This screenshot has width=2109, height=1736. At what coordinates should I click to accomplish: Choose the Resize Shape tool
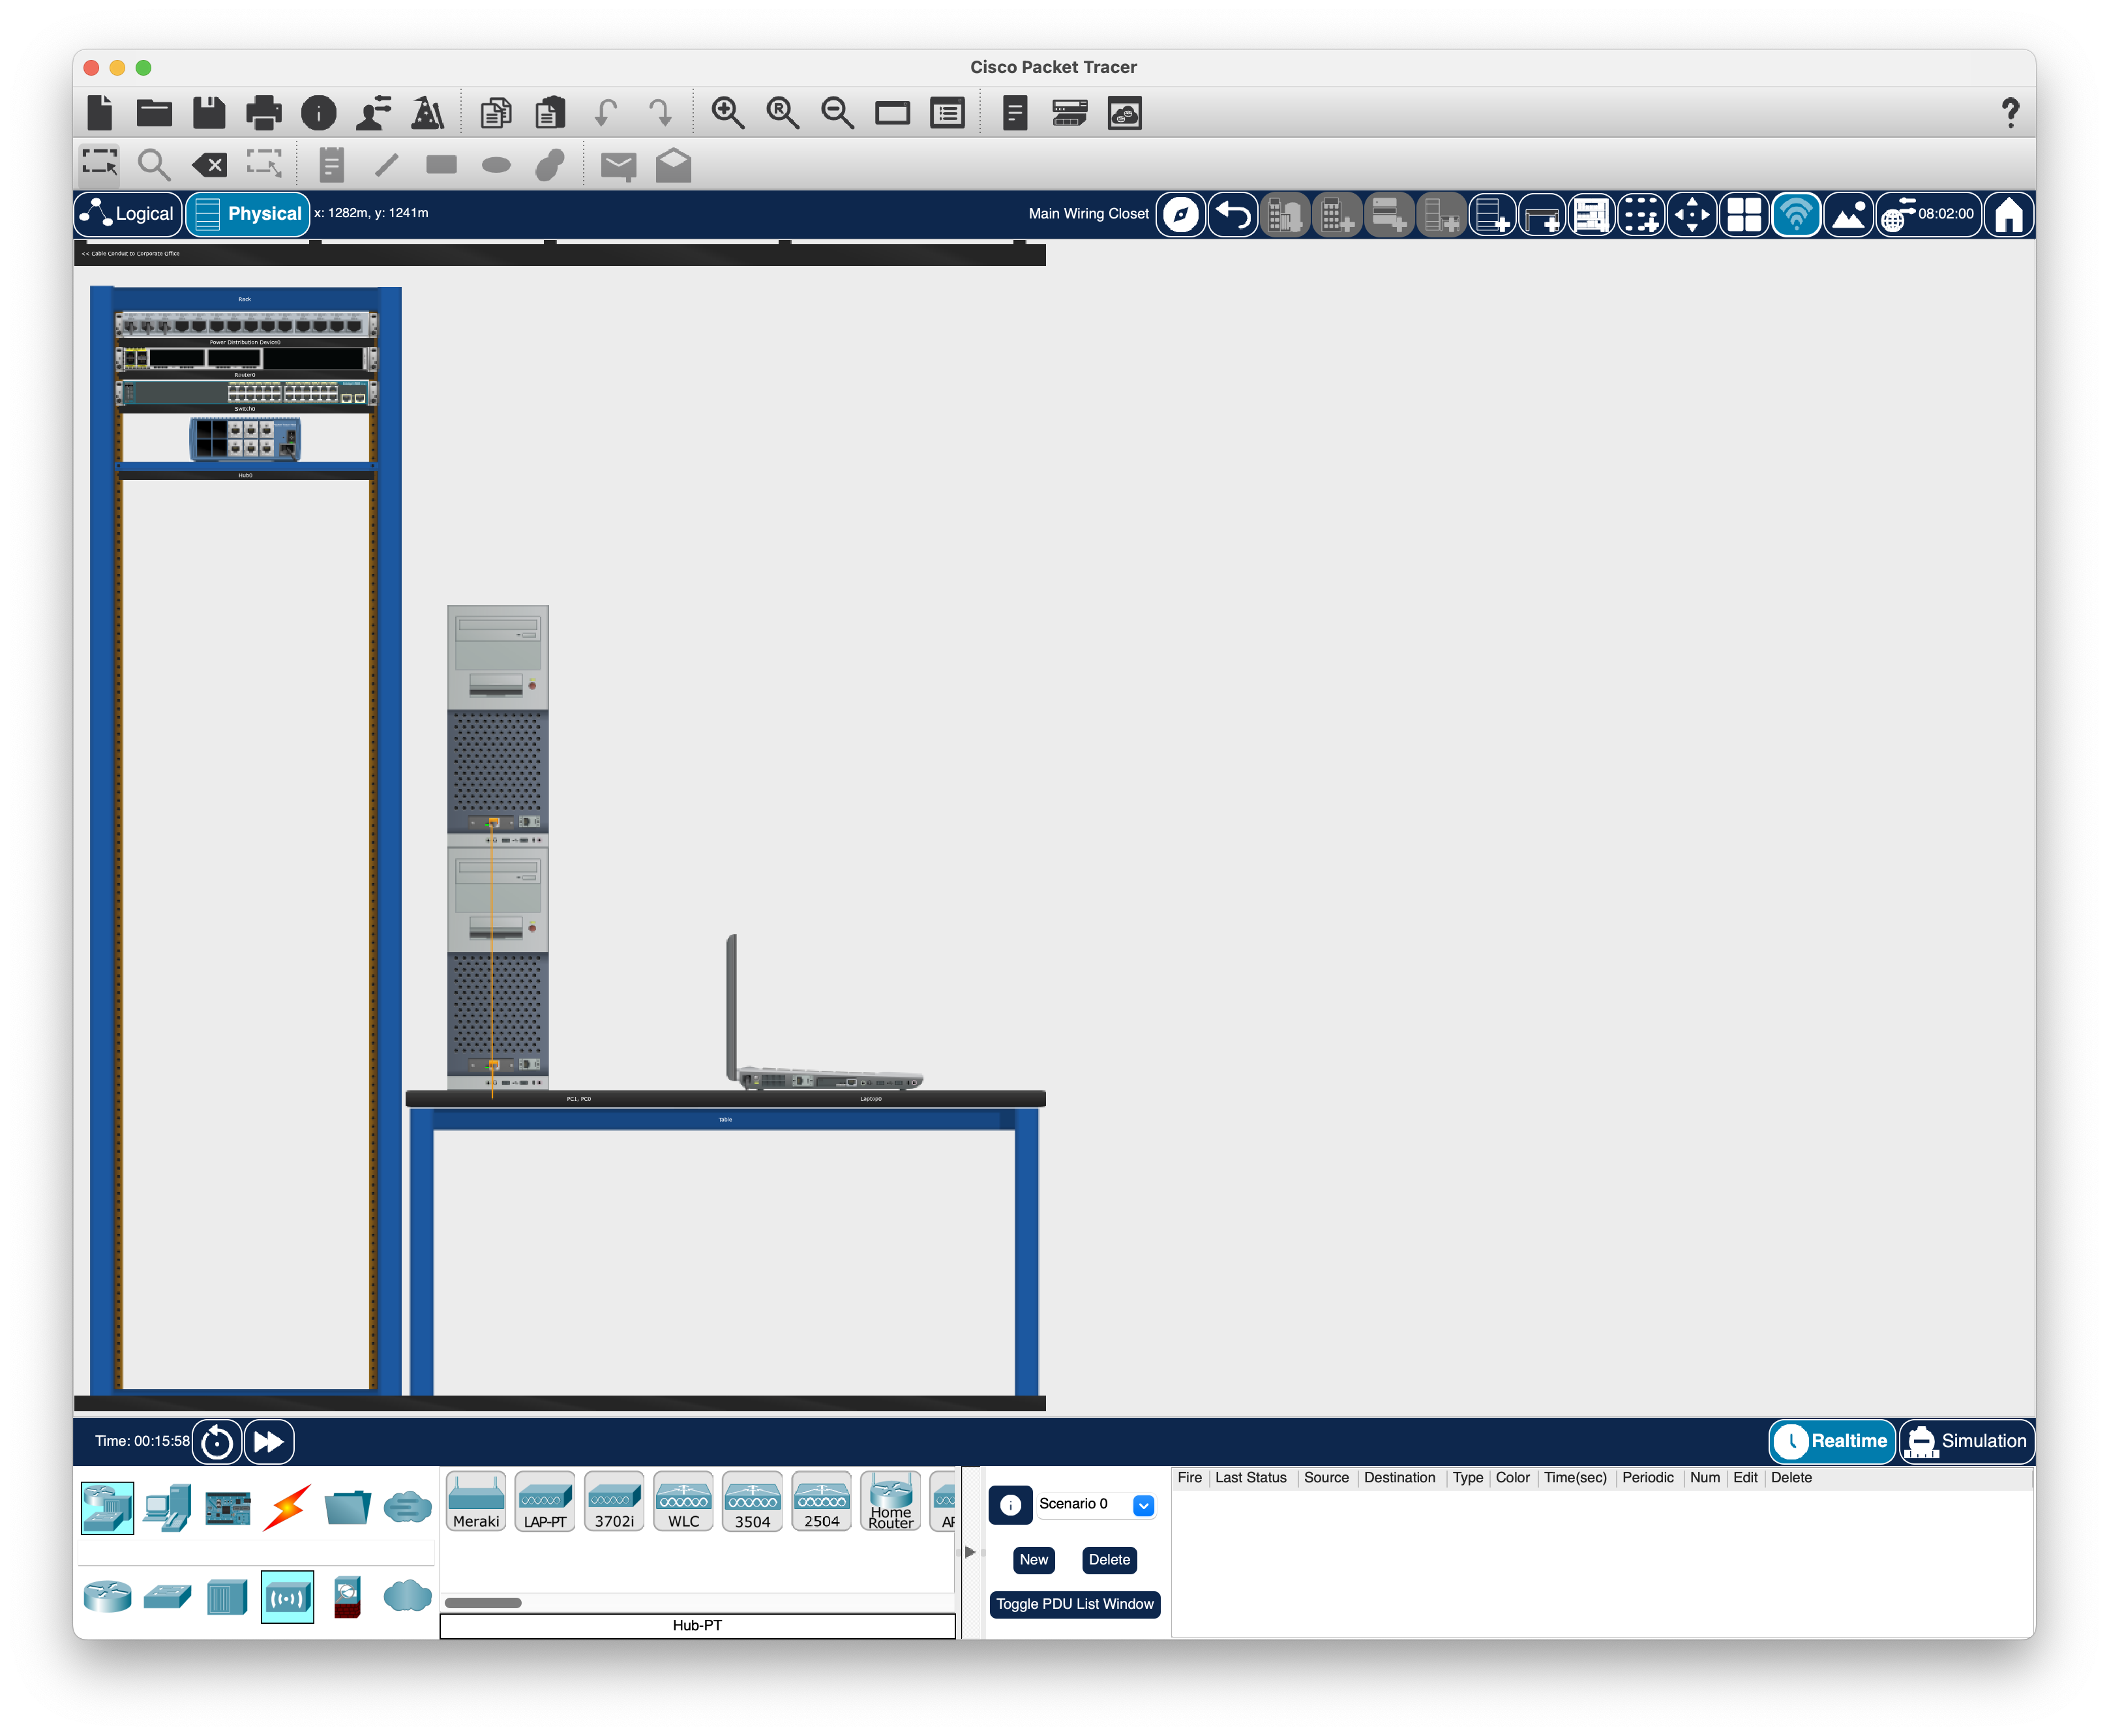(264, 164)
